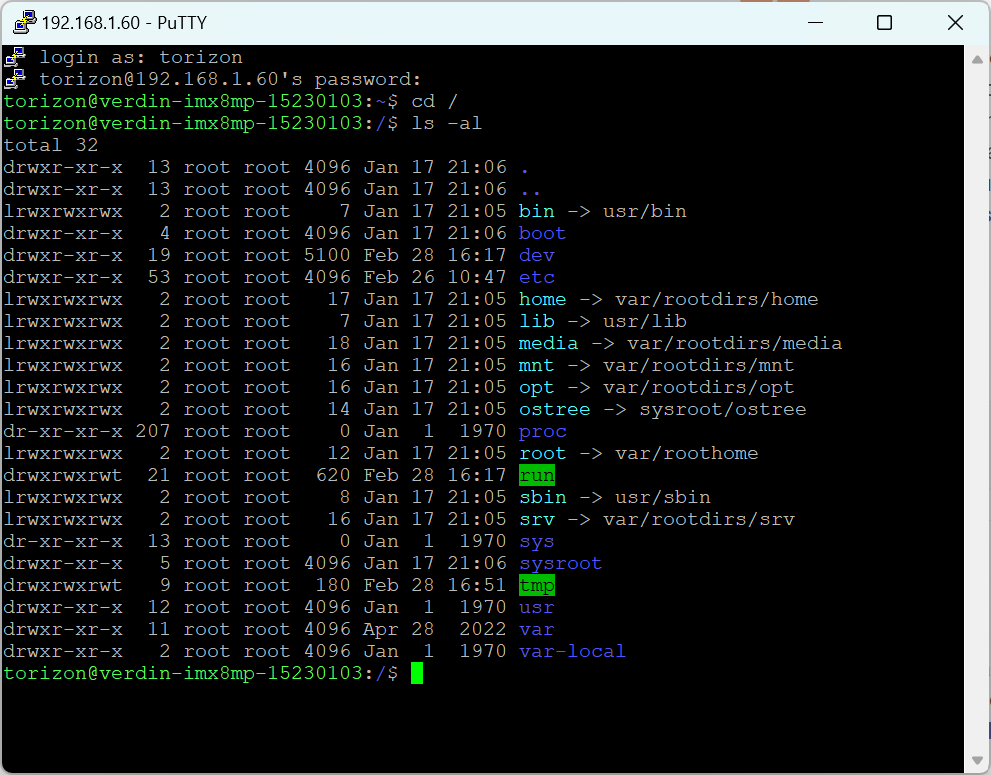991x775 pixels.
Task: Click the "ostree" symlink name
Action: pos(554,409)
